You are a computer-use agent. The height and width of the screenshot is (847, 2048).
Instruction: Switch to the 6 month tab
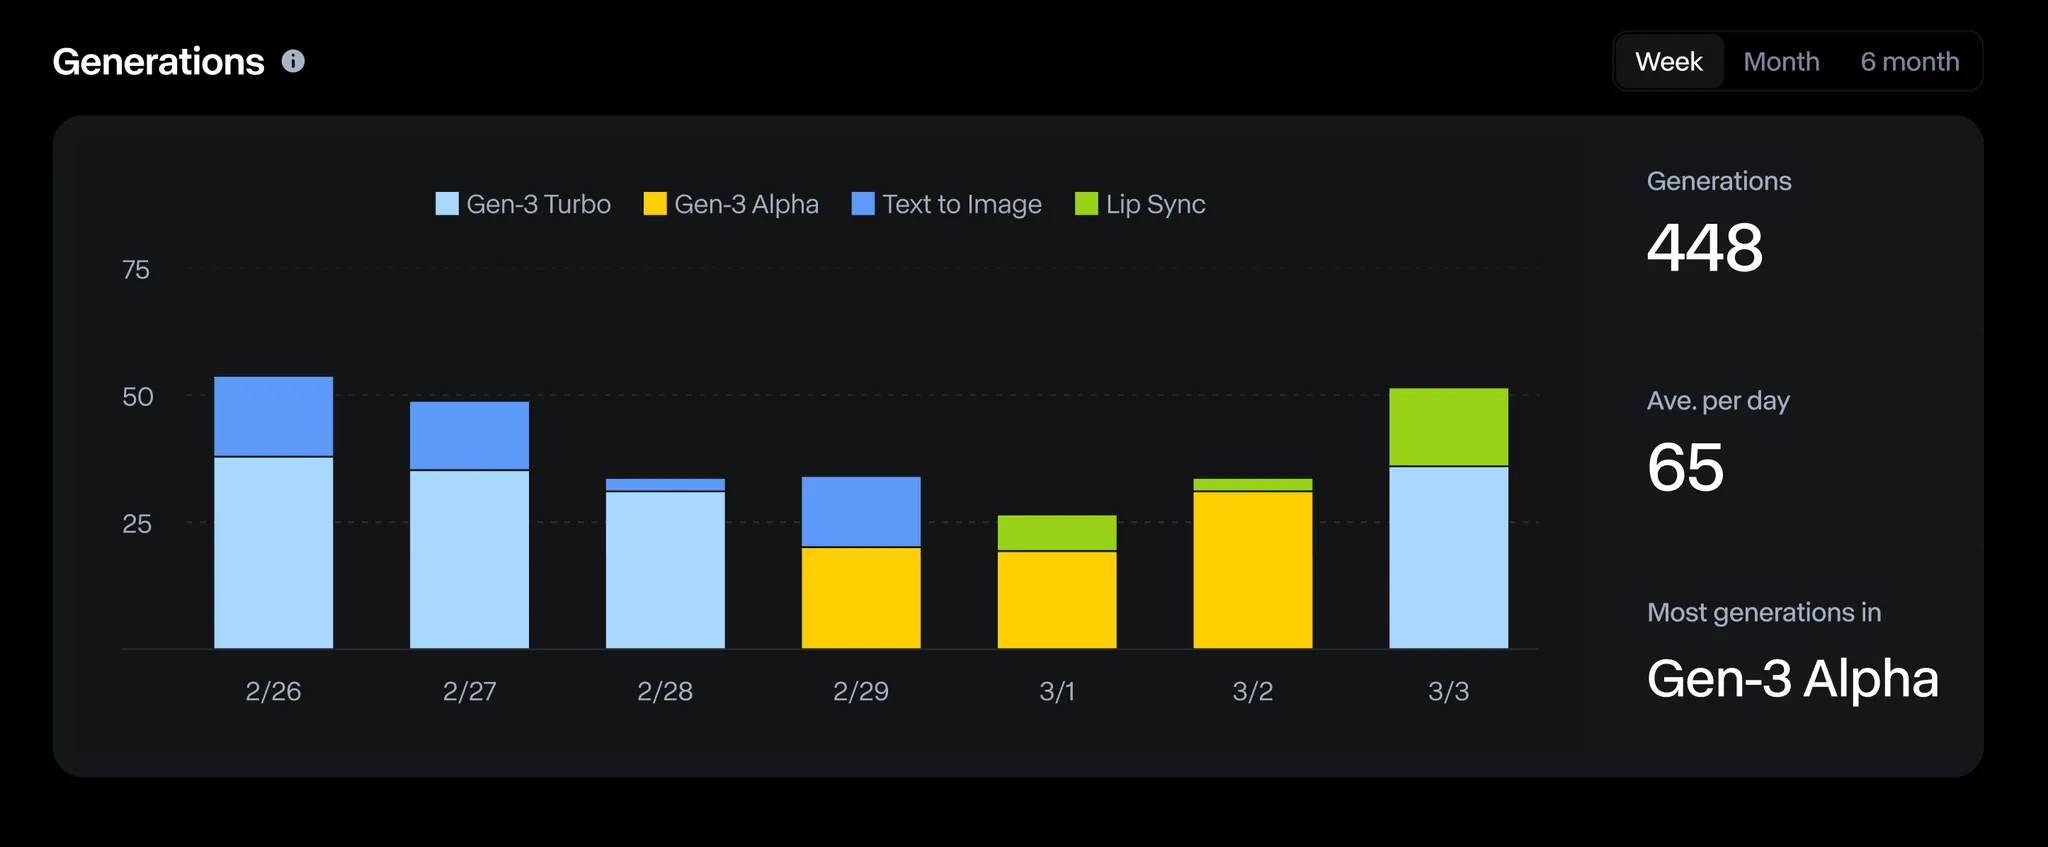[1909, 62]
